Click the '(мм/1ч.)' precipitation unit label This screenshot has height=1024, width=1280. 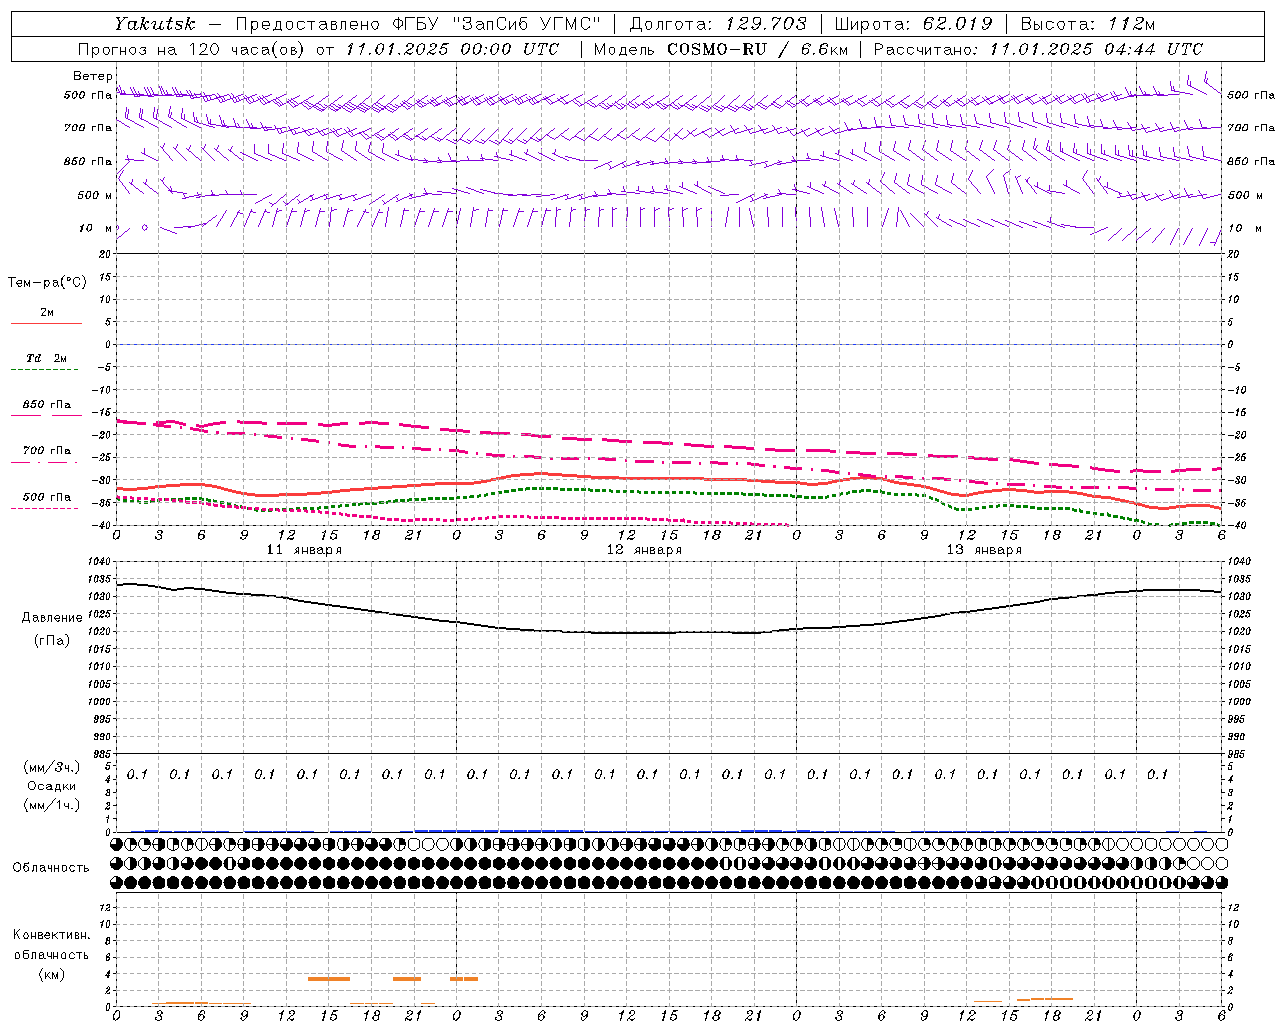[51, 805]
